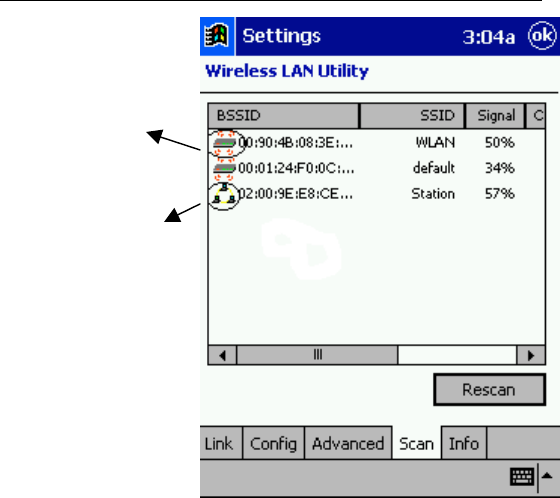Sort networks by the SSID column header
The image size is (560, 498).
[x=412, y=116]
